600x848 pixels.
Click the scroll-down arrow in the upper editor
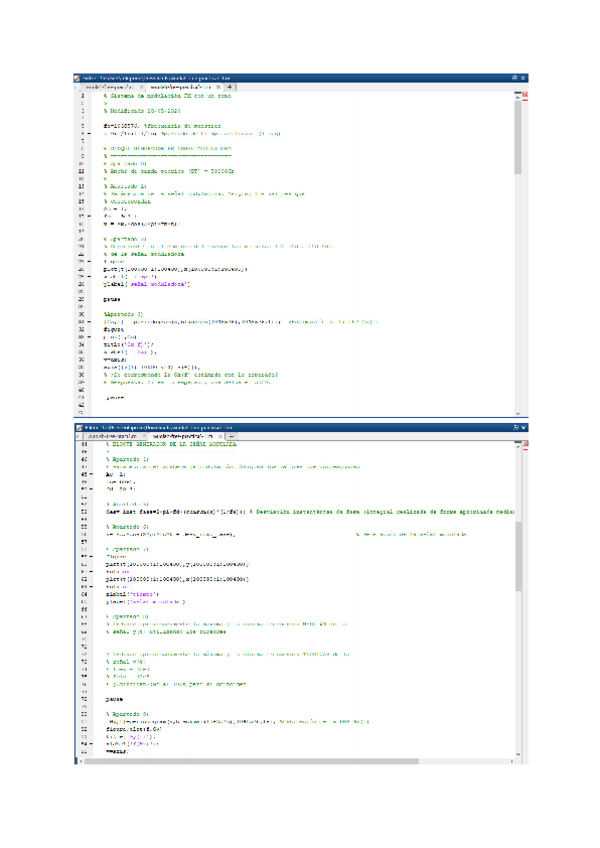coord(517,412)
